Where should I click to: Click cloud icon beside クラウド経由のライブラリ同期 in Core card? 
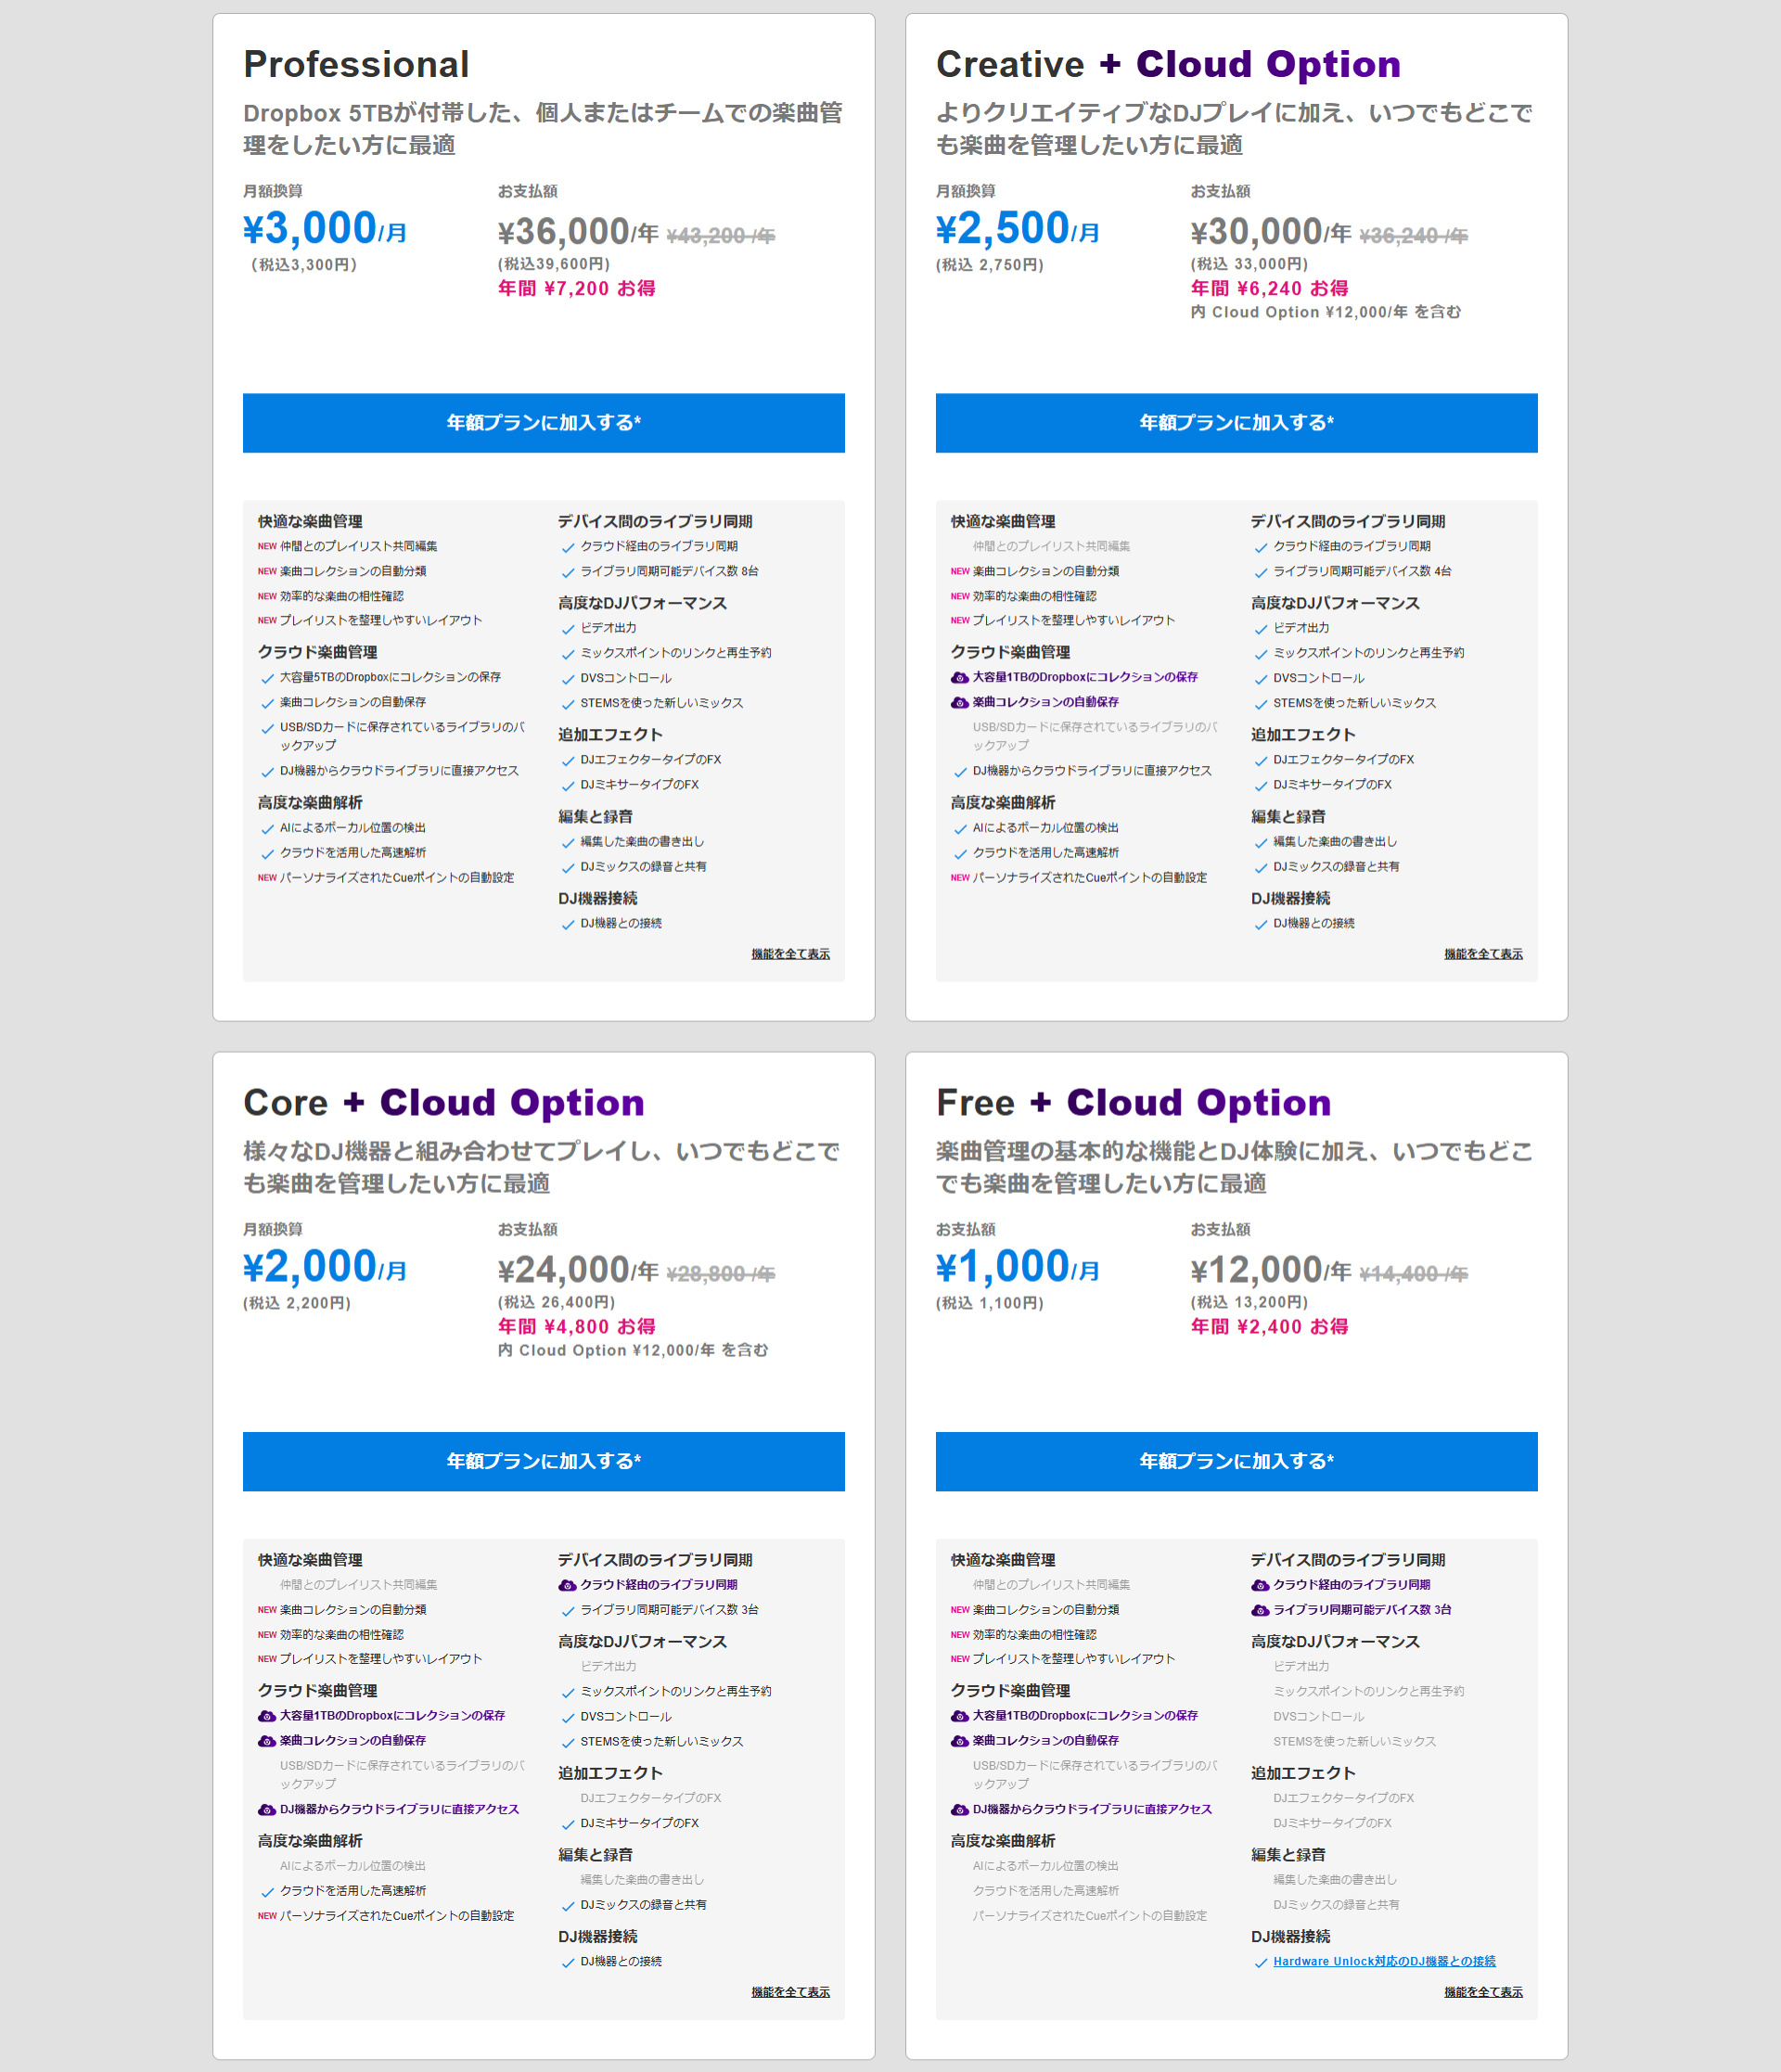567,1585
